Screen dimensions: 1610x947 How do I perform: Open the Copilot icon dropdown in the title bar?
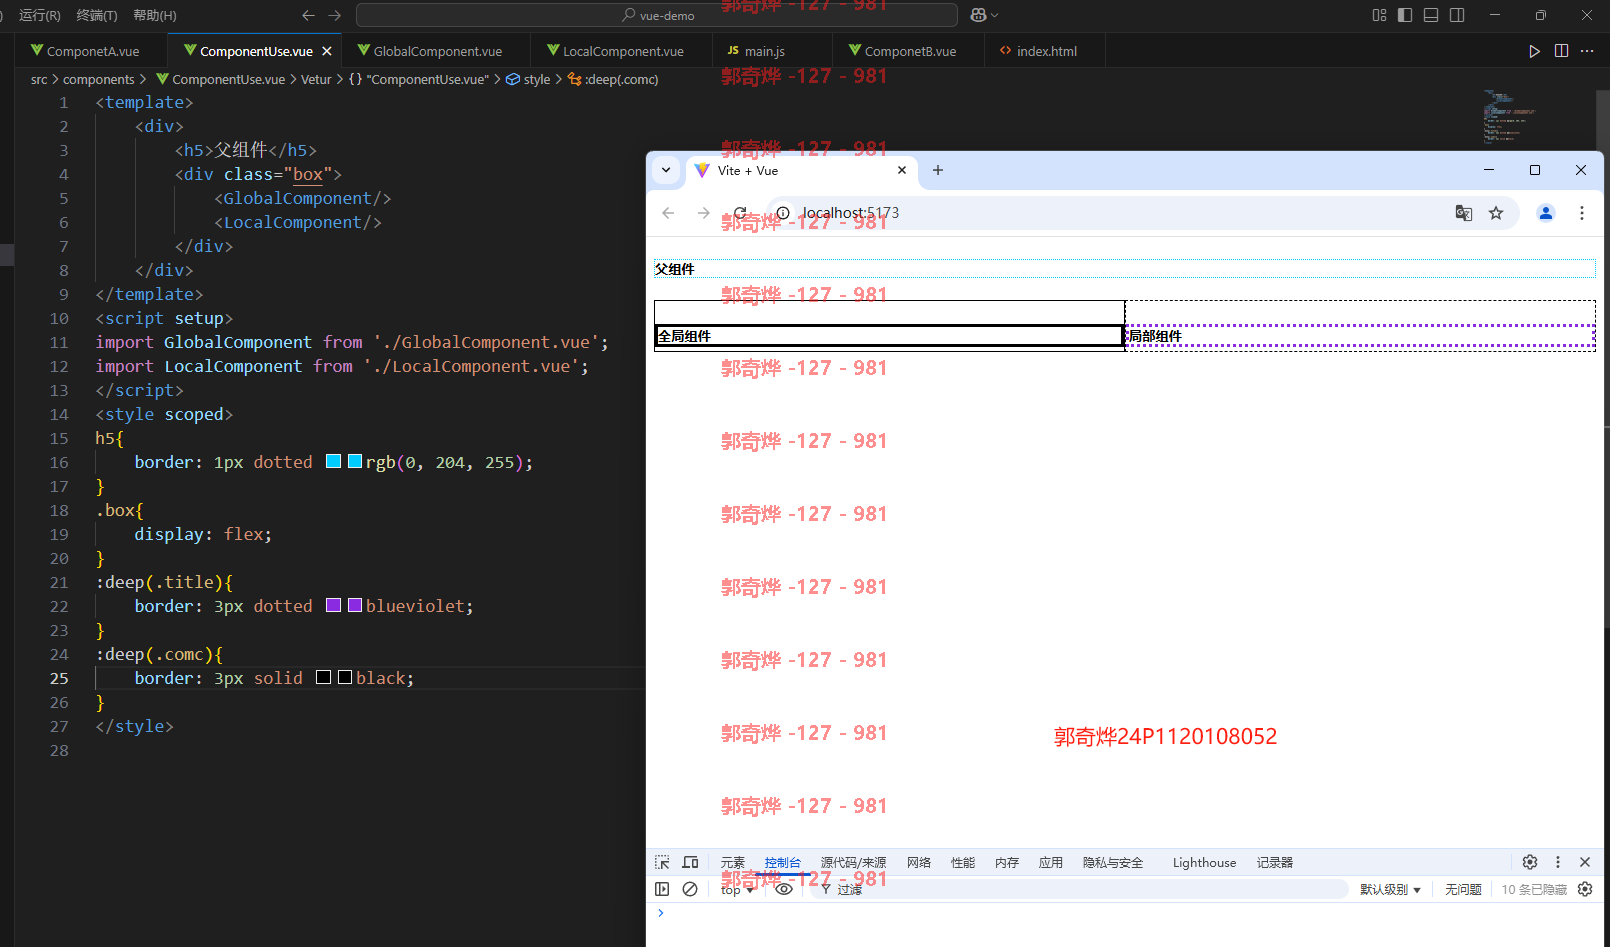984,15
